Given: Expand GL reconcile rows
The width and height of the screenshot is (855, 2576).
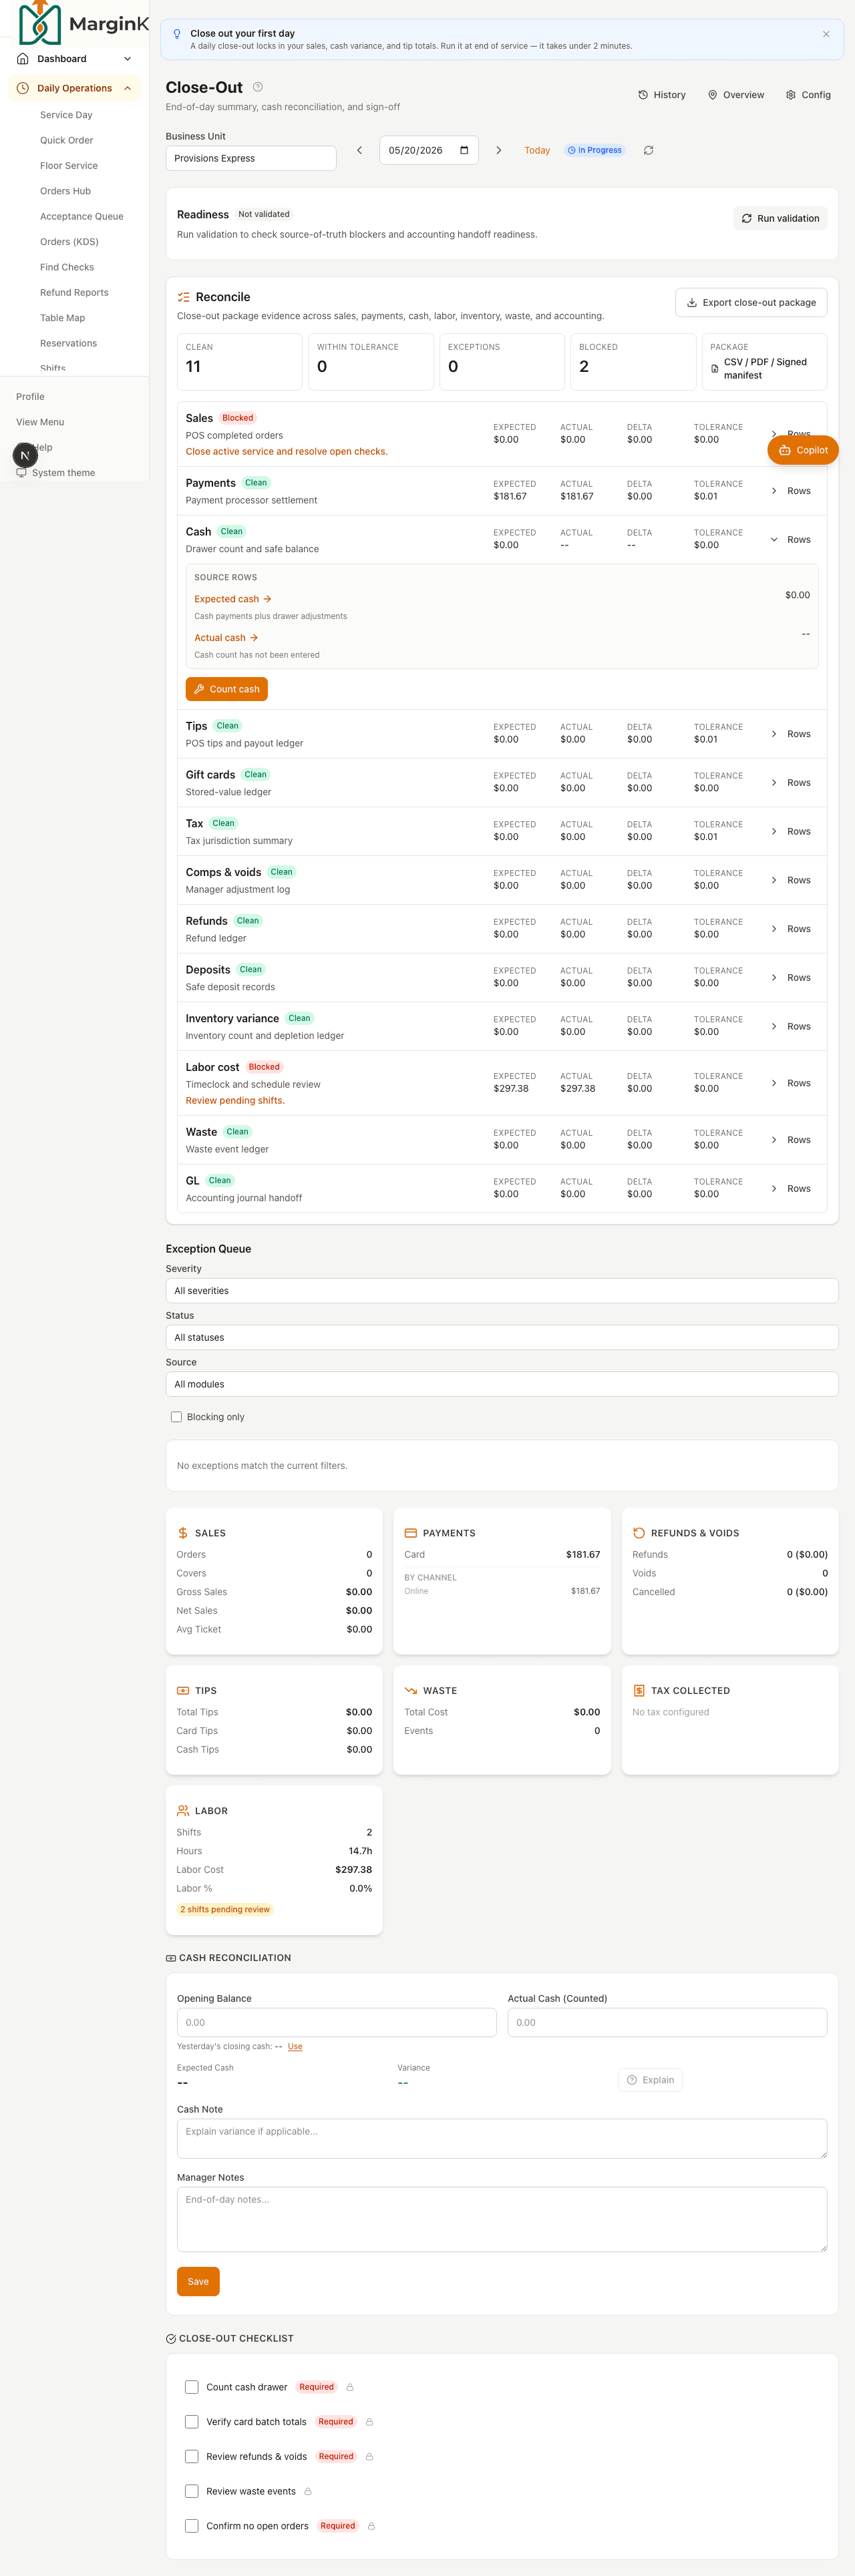Looking at the screenshot, I should pyautogui.click(x=790, y=1189).
